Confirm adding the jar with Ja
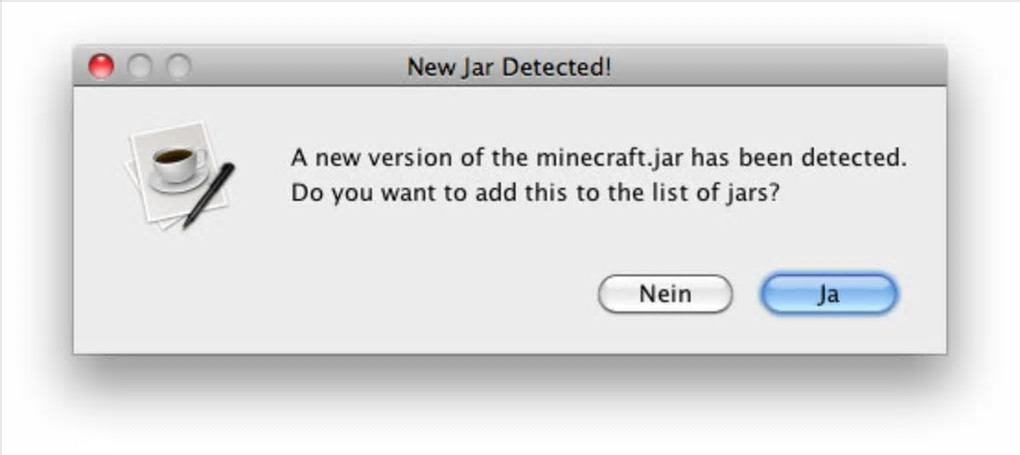The image size is (1020, 455). [x=829, y=295]
